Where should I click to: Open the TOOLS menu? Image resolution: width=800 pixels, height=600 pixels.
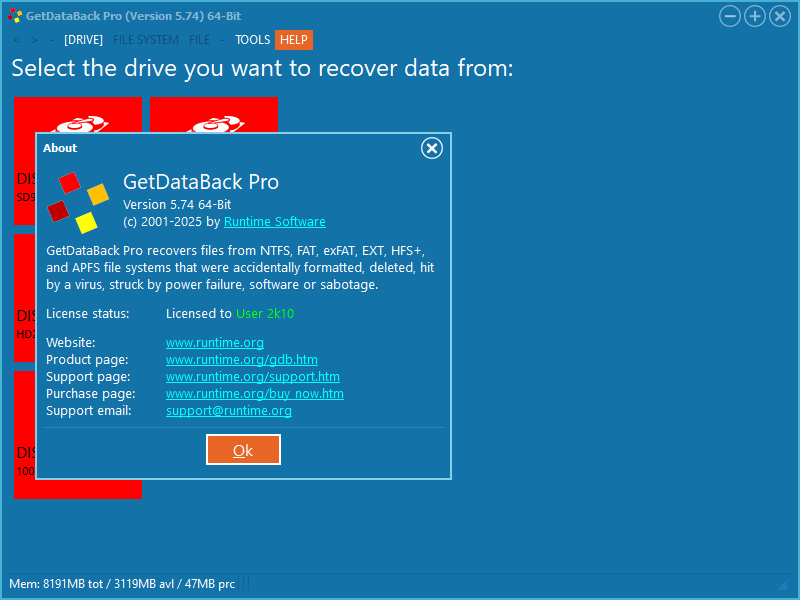pyautogui.click(x=253, y=40)
